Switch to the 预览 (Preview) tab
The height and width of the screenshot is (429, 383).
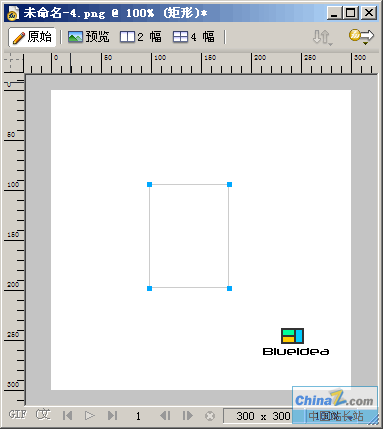click(x=89, y=37)
